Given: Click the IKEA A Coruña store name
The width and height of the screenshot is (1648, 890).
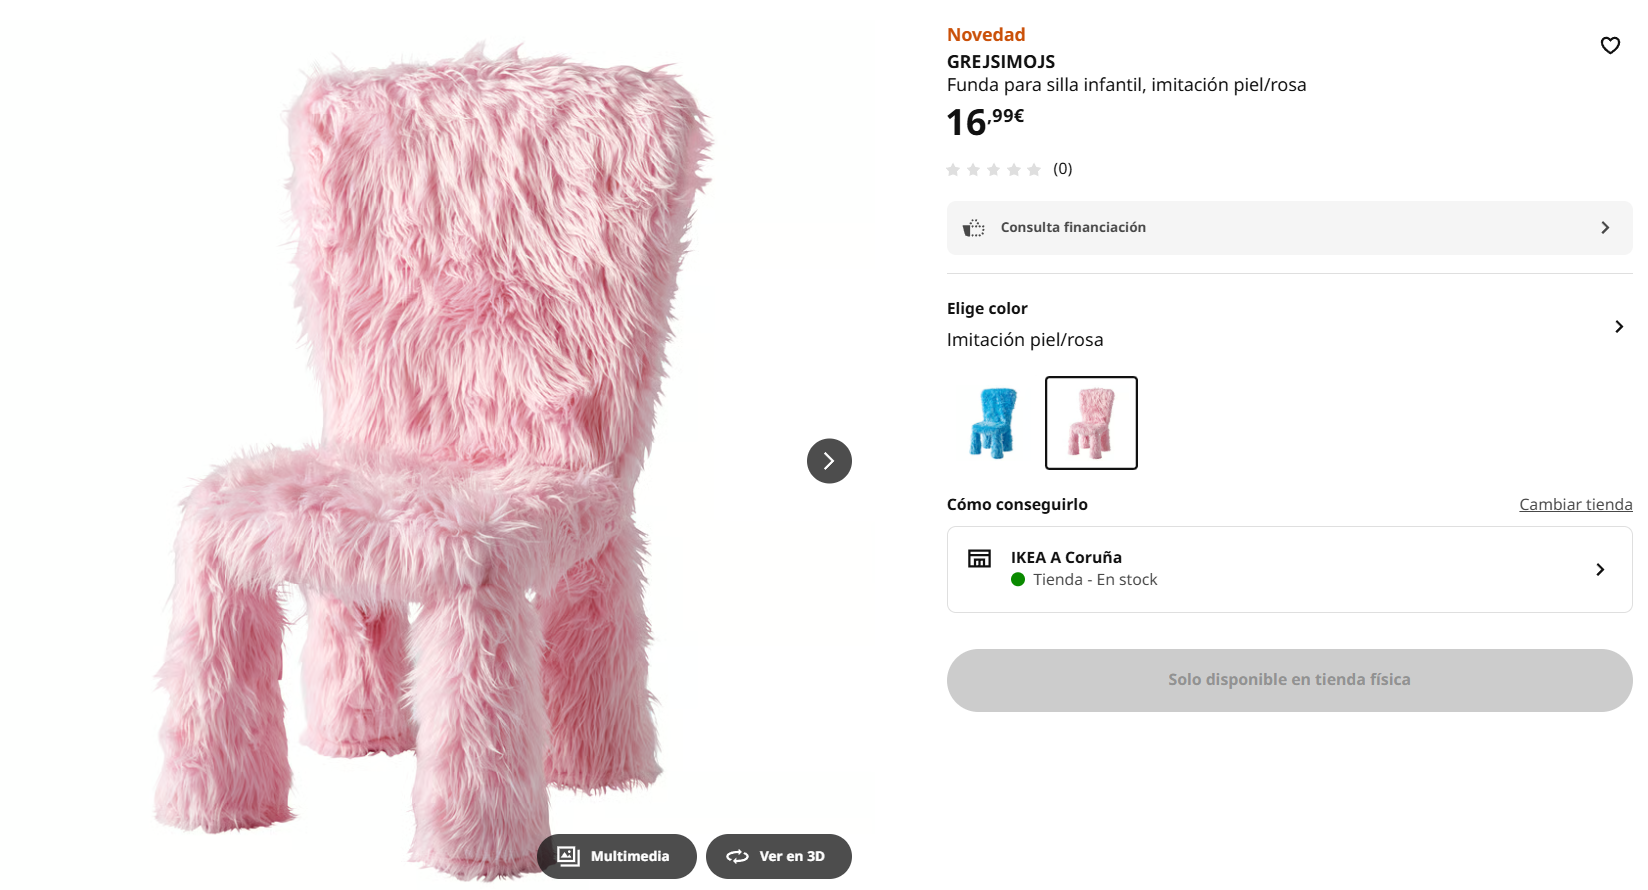Looking at the screenshot, I should point(1066,558).
